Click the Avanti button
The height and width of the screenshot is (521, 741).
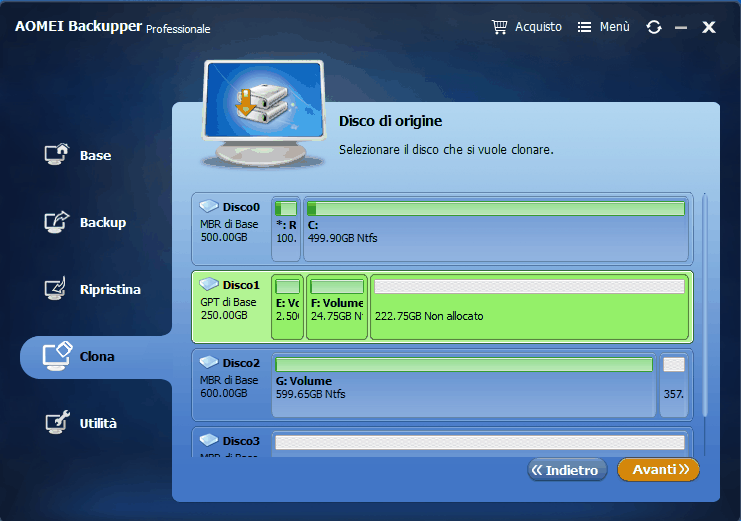coord(658,469)
